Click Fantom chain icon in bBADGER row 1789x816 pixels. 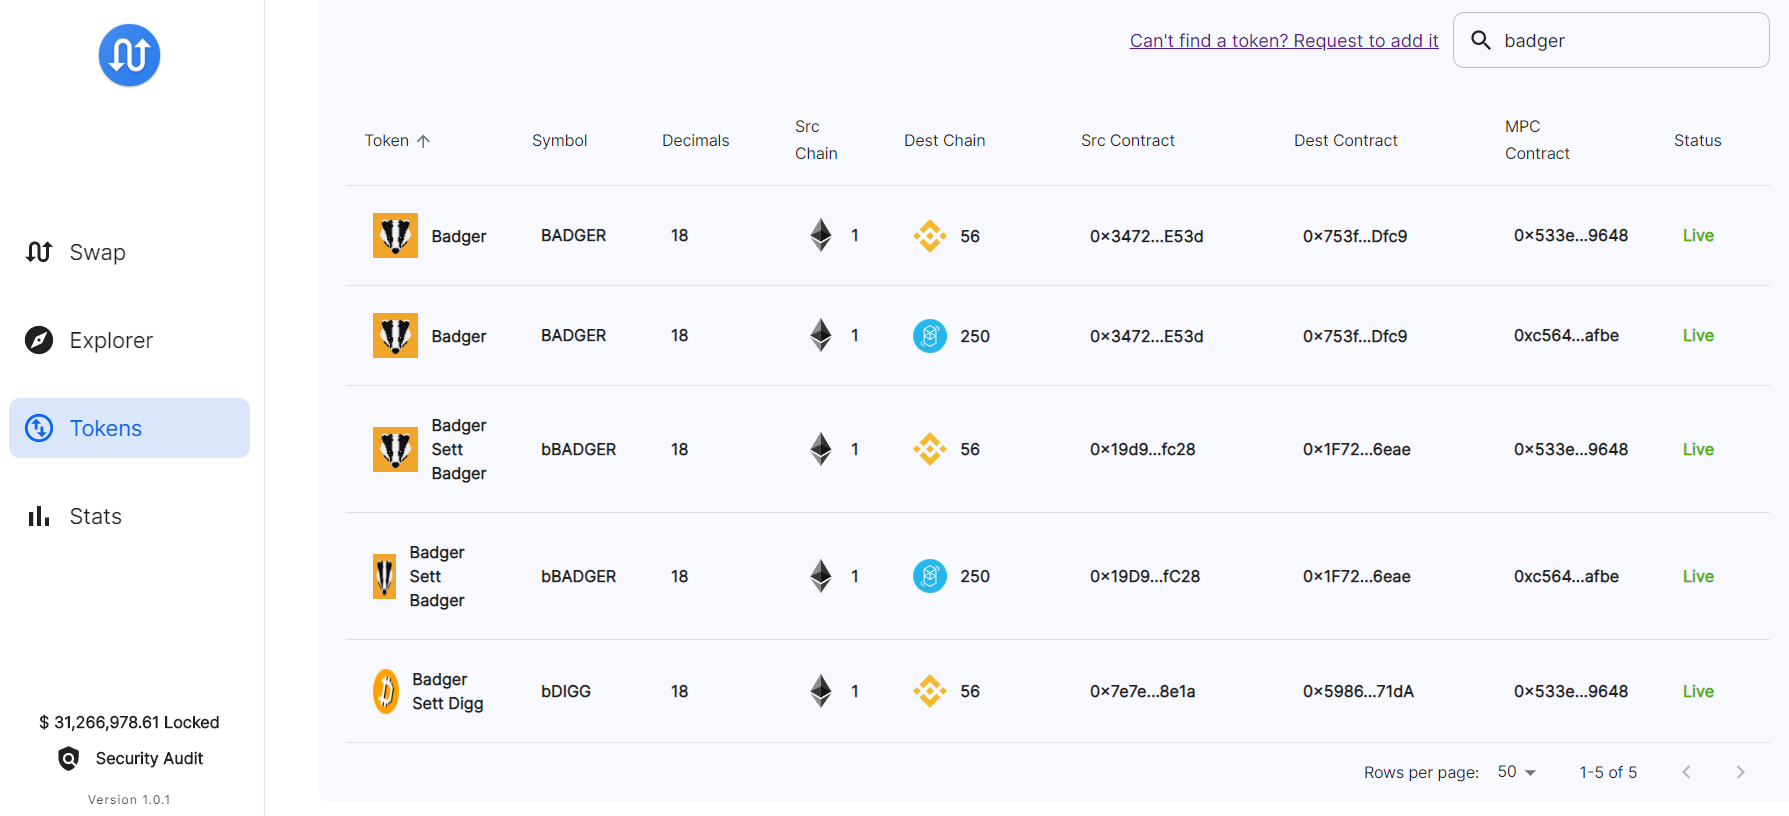pyautogui.click(x=930, y=576)
